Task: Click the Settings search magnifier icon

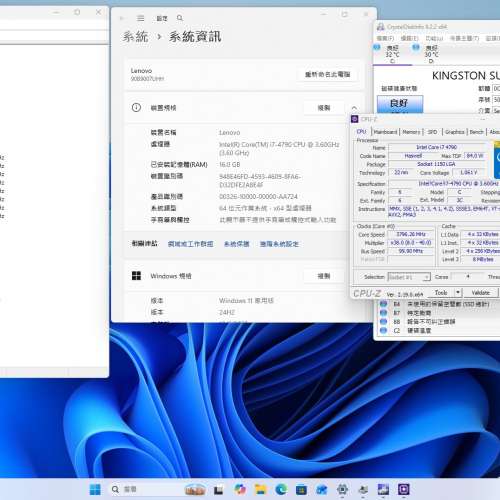Action: (x=180, y=18)
